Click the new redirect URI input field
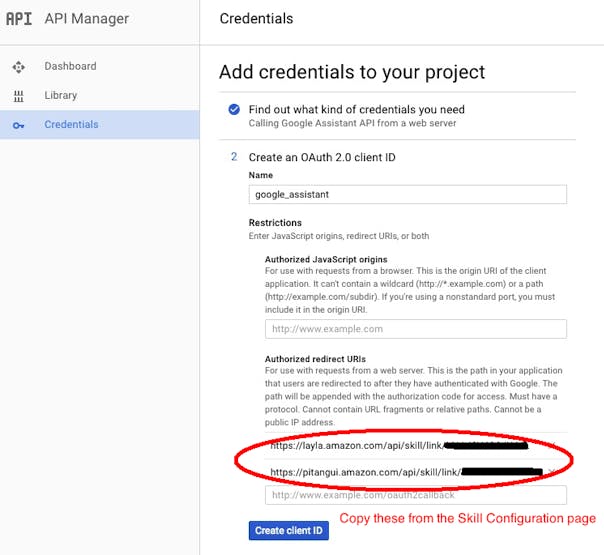Viewport: 604px width, 555px height. [x=416, y=495]
